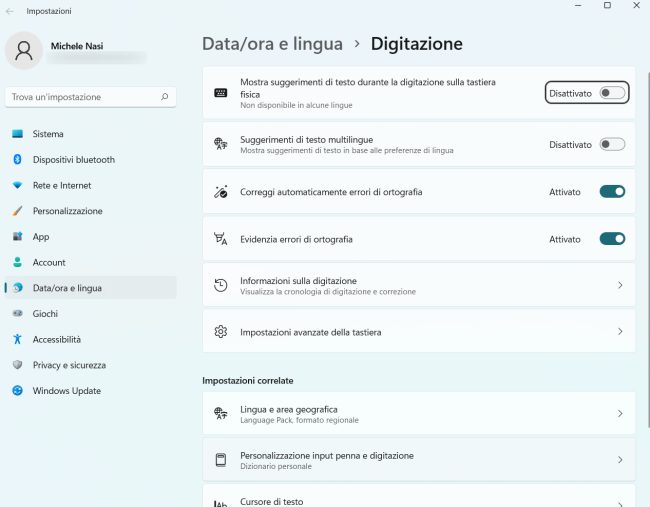Click the Sistema monitor icon
The image size is (650, 507).
pos(17,134)
